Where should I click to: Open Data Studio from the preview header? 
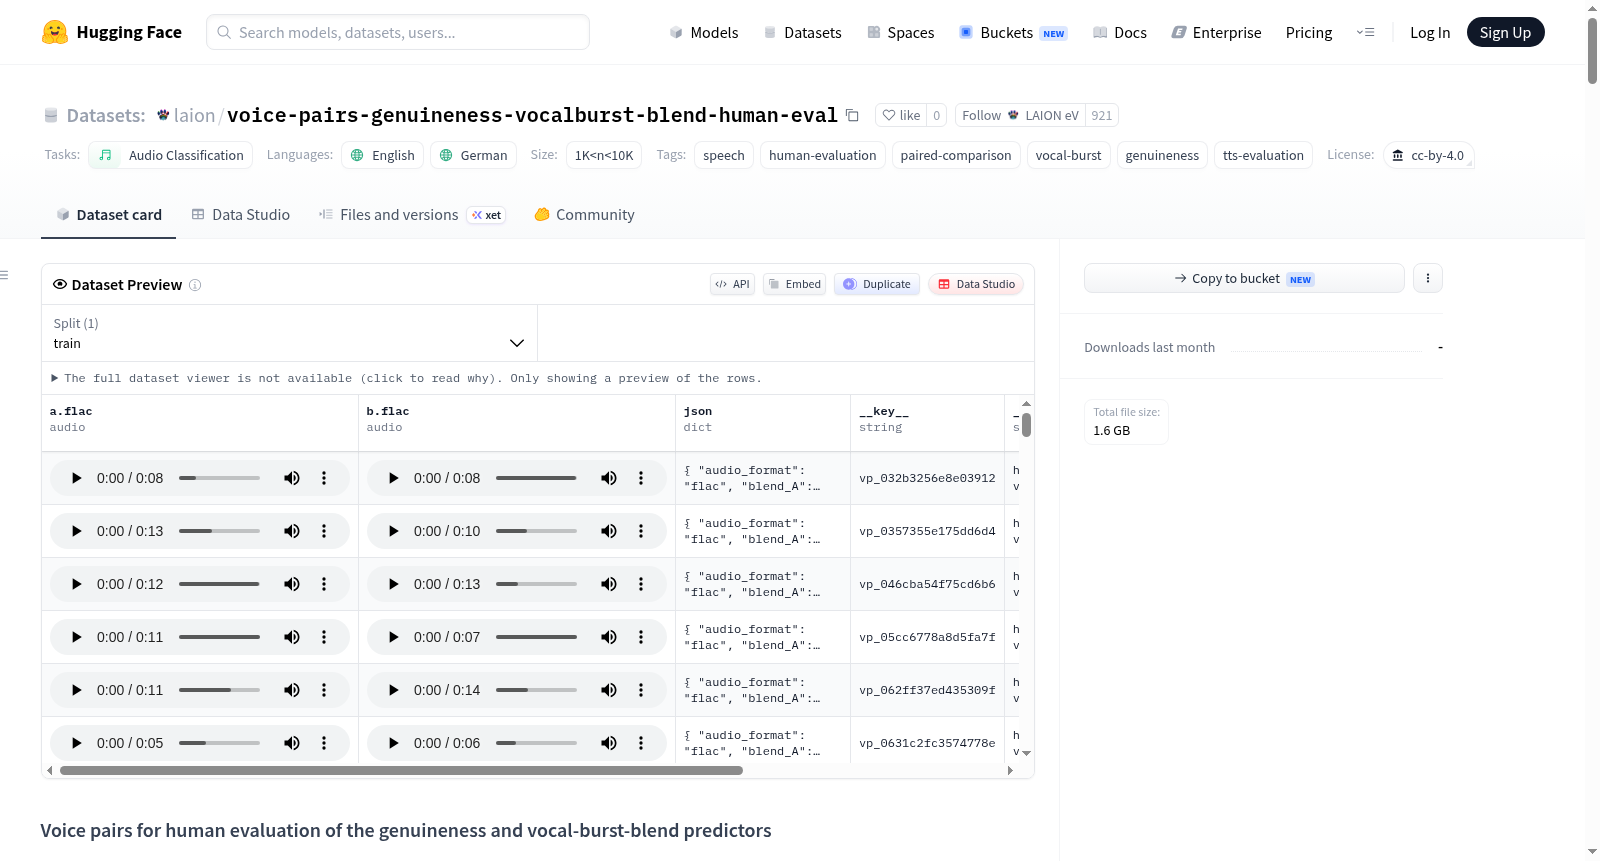click(x=976, y=284)
